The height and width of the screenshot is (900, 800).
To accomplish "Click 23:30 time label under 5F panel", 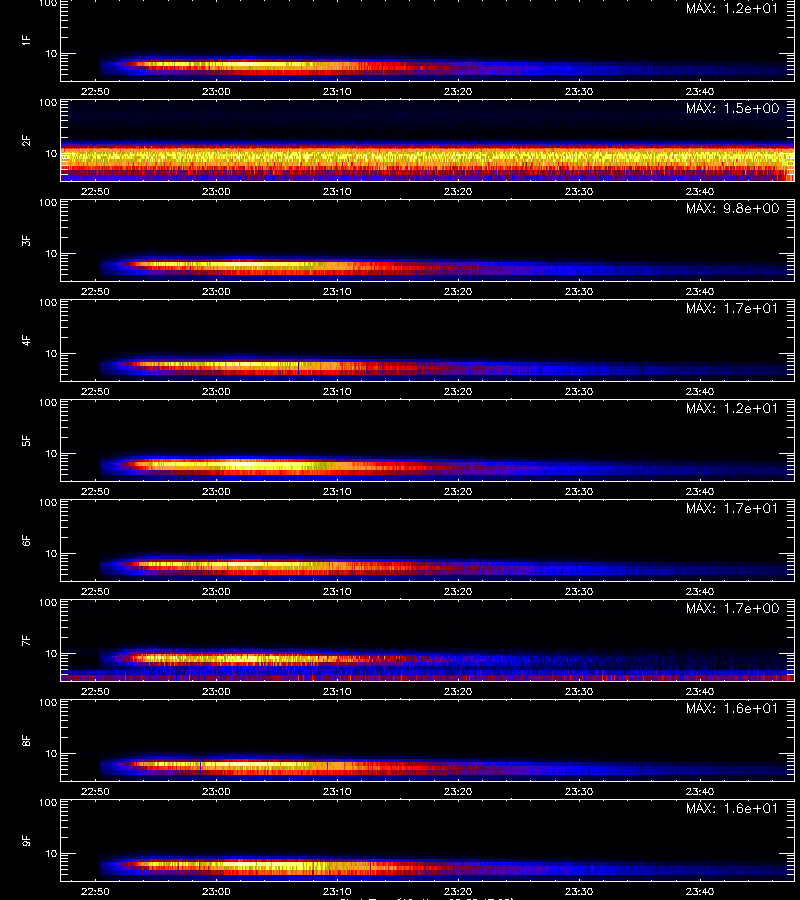I will pos(579,491).
